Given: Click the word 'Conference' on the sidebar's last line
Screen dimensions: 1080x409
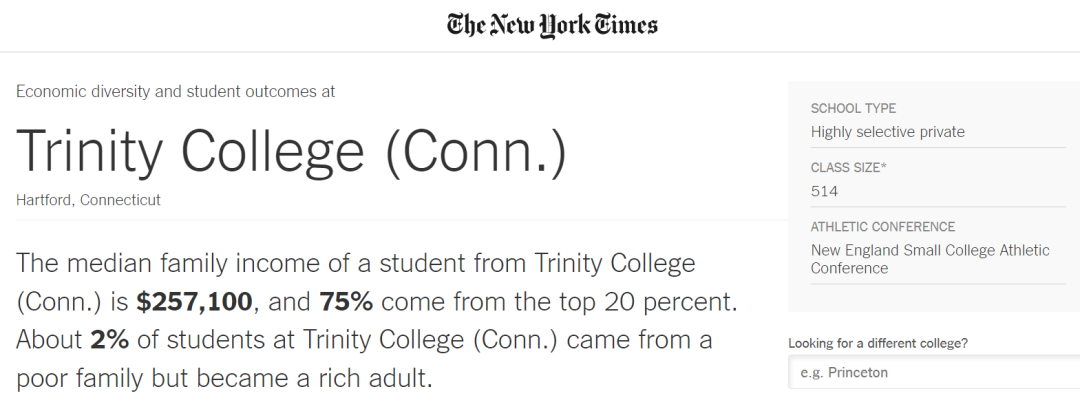Looking at the screenshot, I should pyautogui.click(x=849, y=269).
